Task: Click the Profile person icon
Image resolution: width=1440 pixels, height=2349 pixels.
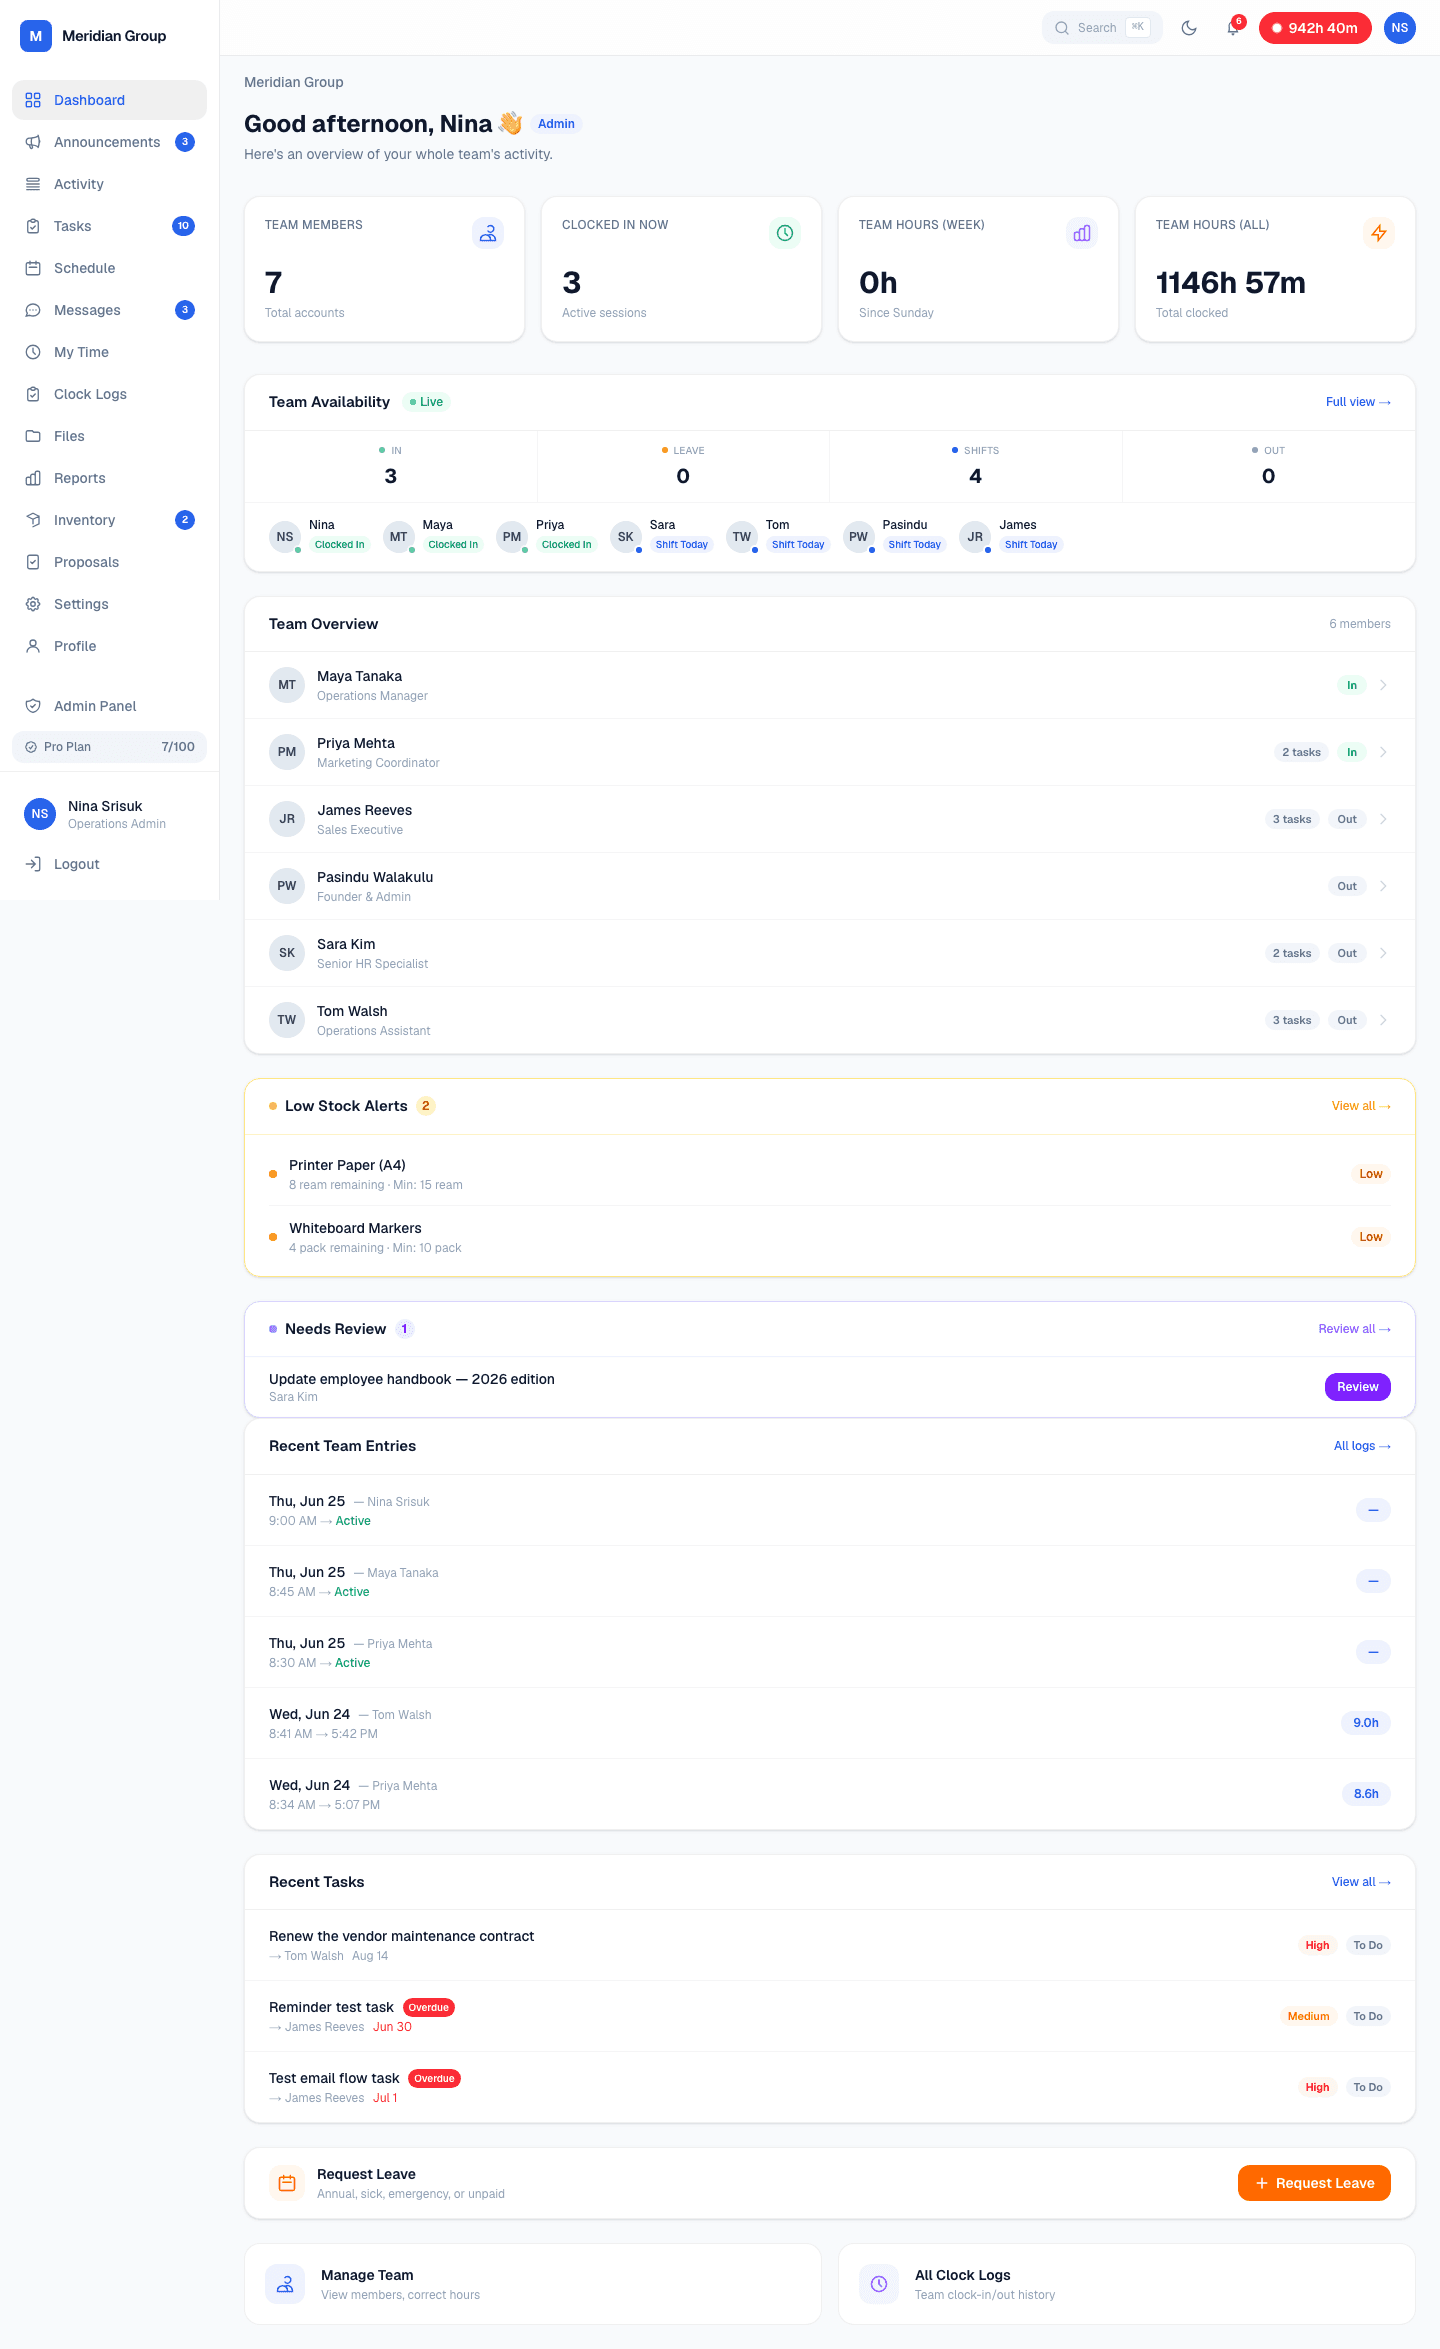Action: (x=33, y=646)
